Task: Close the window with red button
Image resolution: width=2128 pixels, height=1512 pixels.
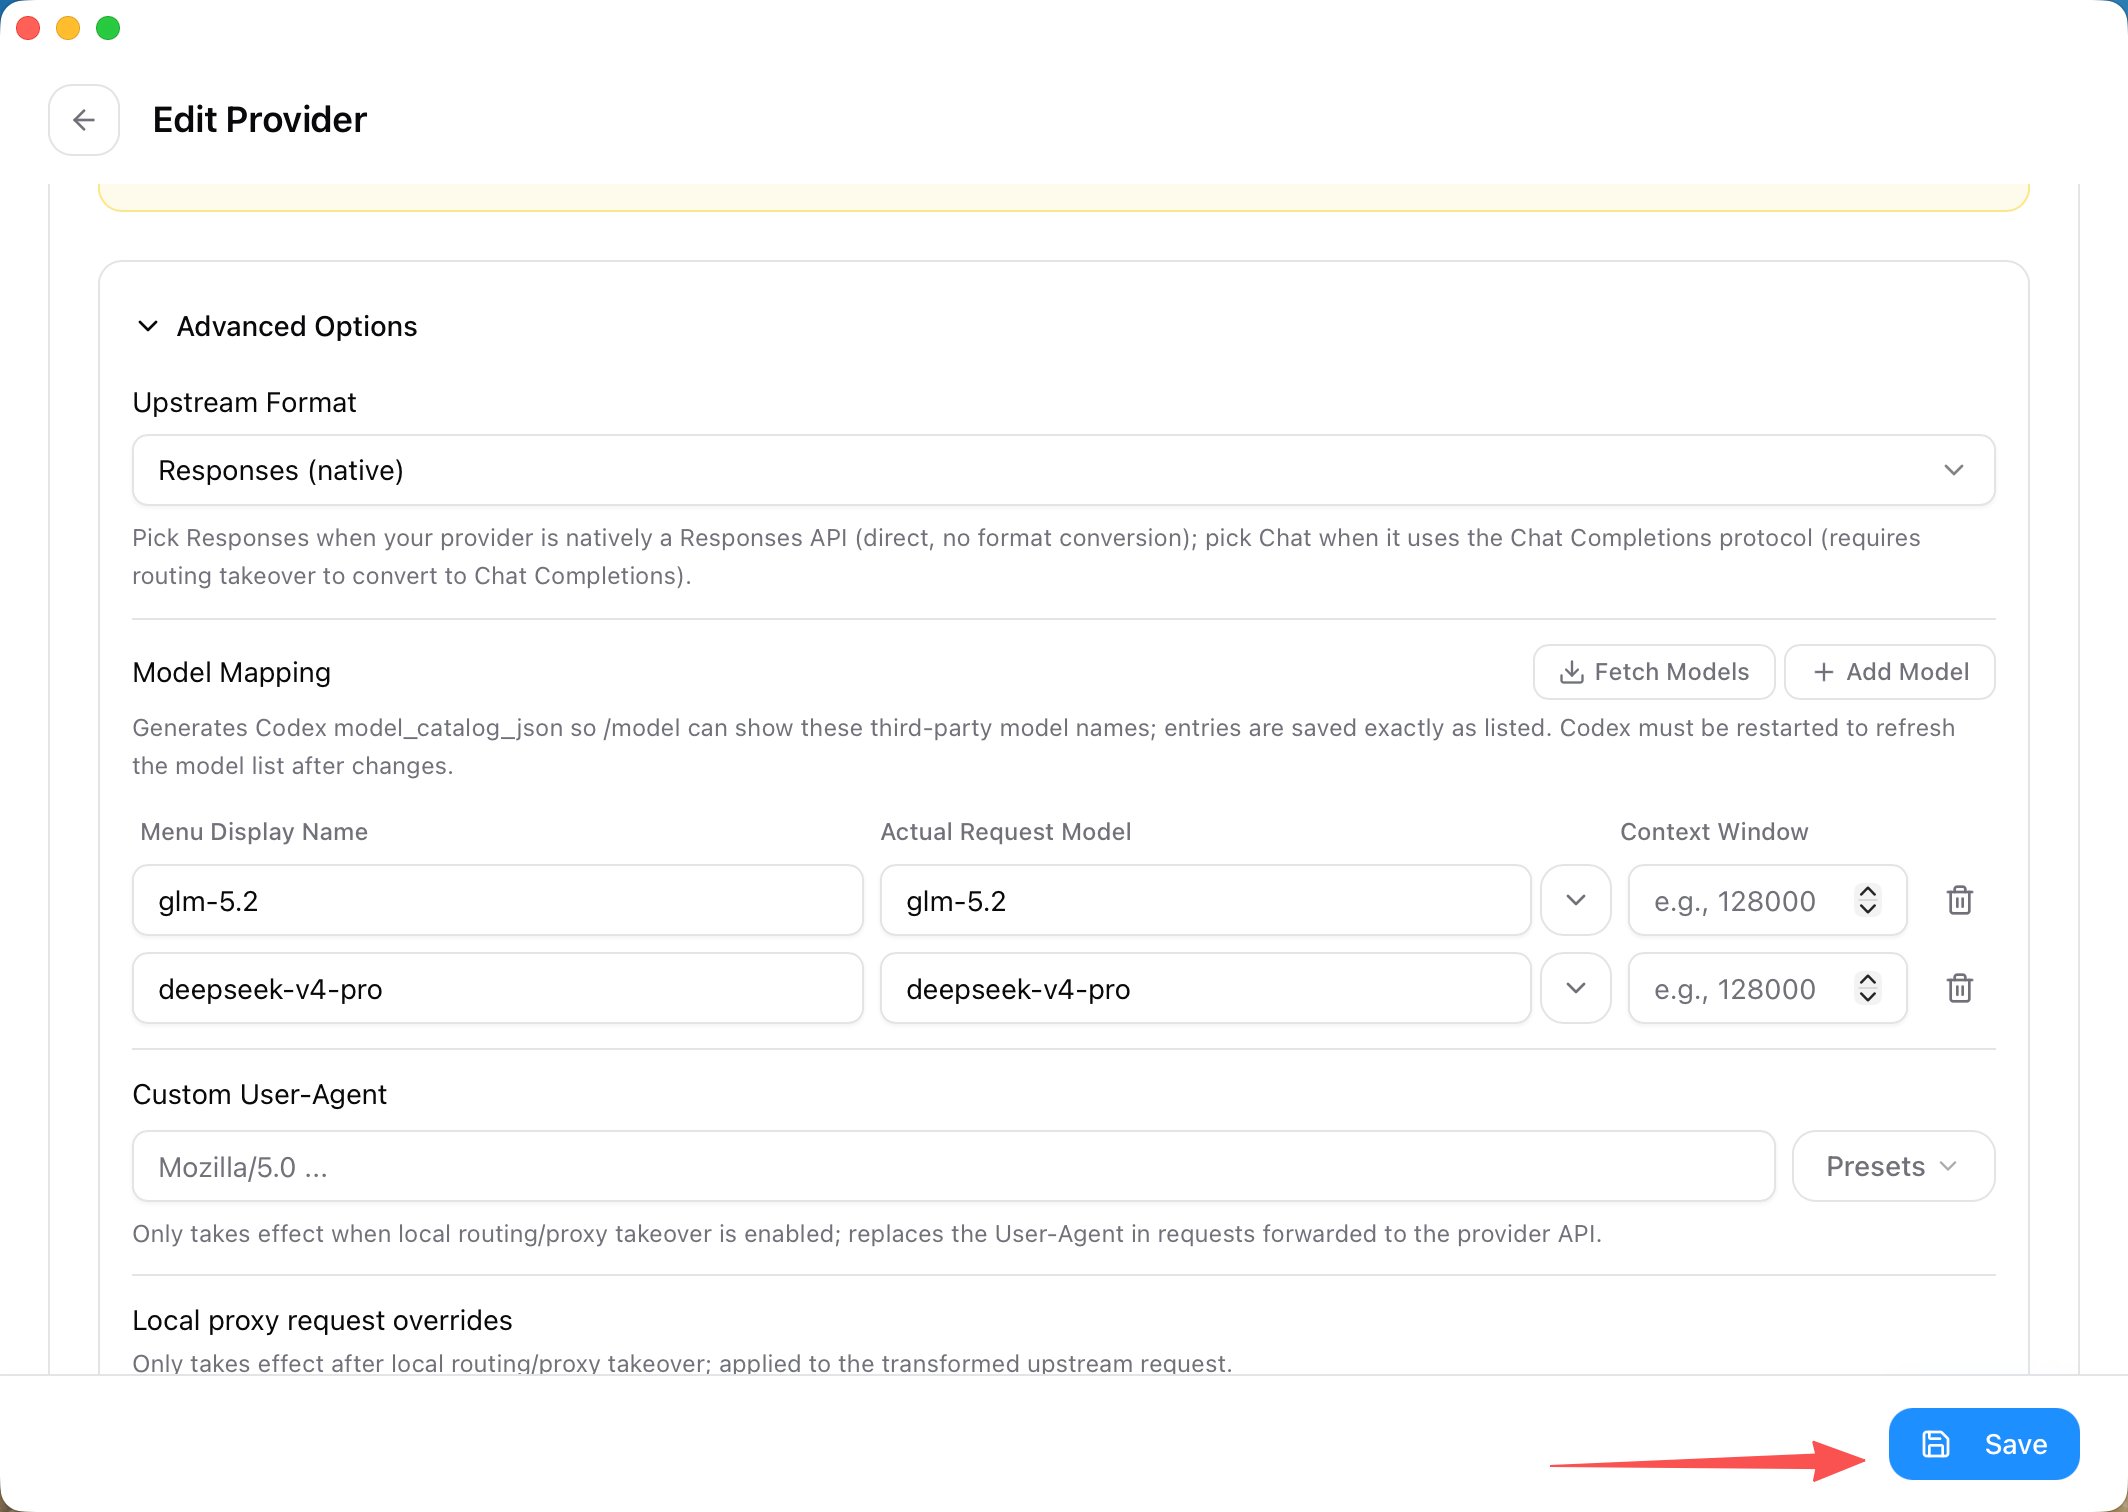Action: [x=28, y=28]
